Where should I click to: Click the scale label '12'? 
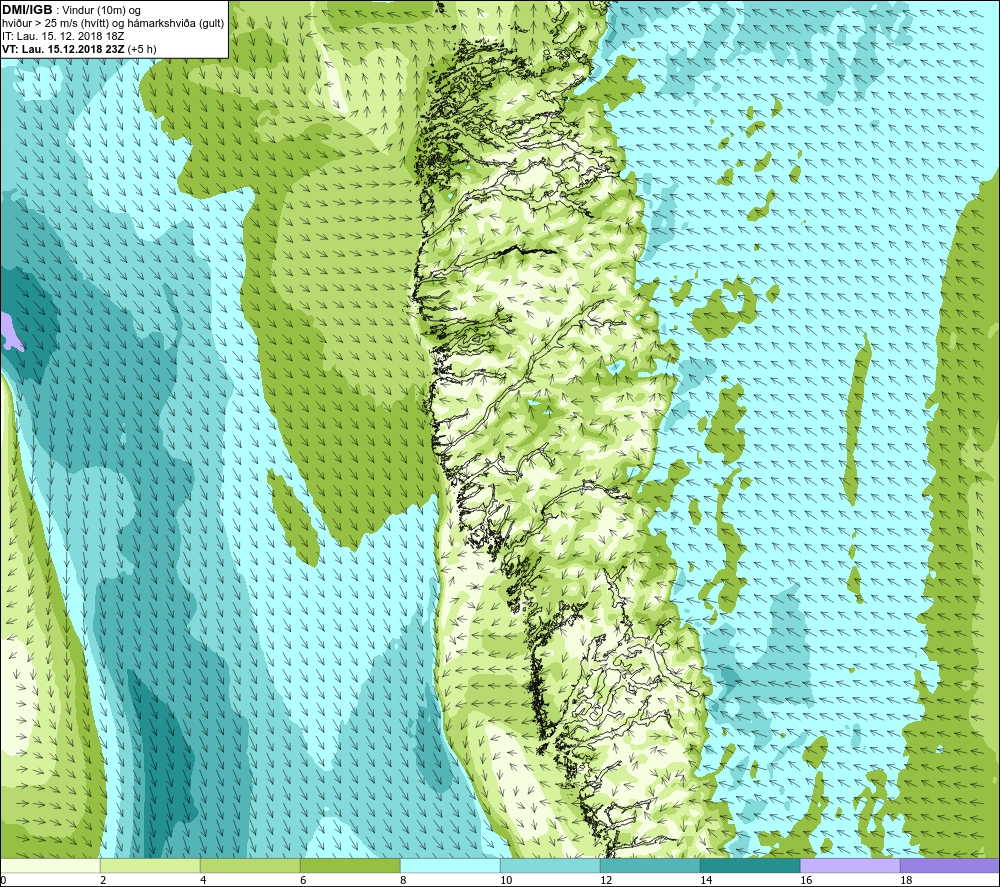tap(606, 880)
